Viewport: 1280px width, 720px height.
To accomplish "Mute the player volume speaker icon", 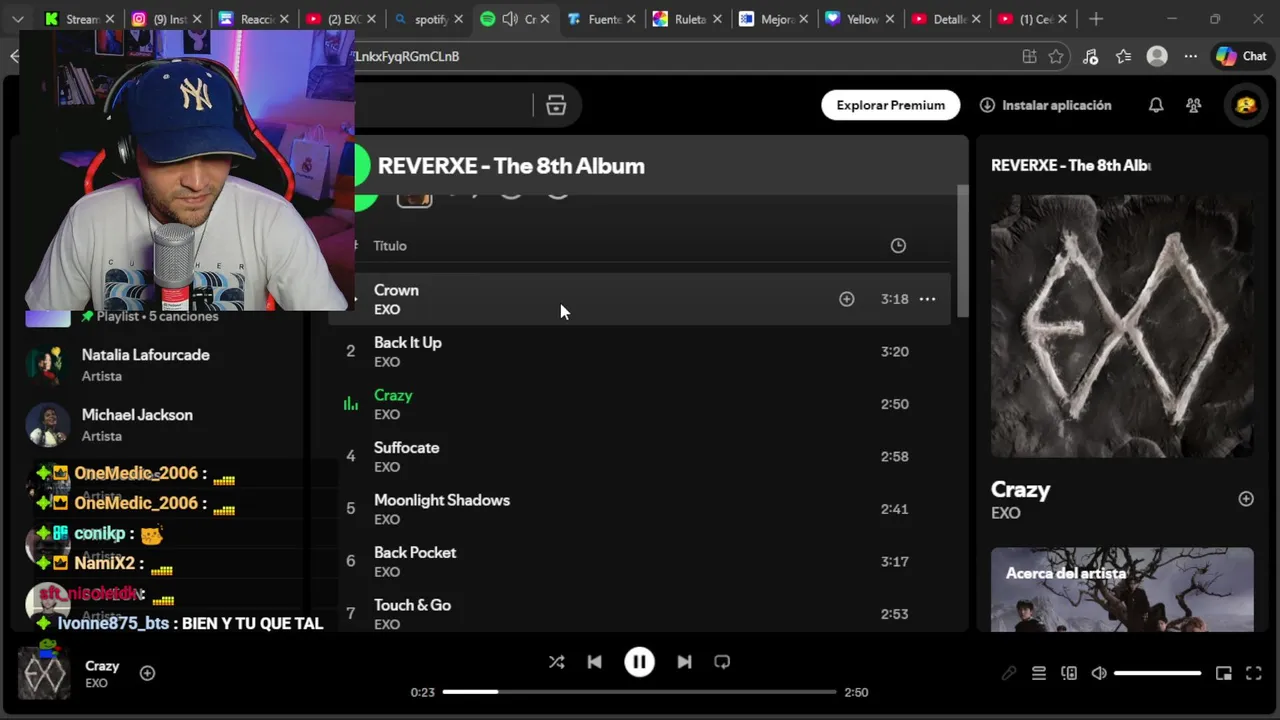I will [x=1099, y=673].
